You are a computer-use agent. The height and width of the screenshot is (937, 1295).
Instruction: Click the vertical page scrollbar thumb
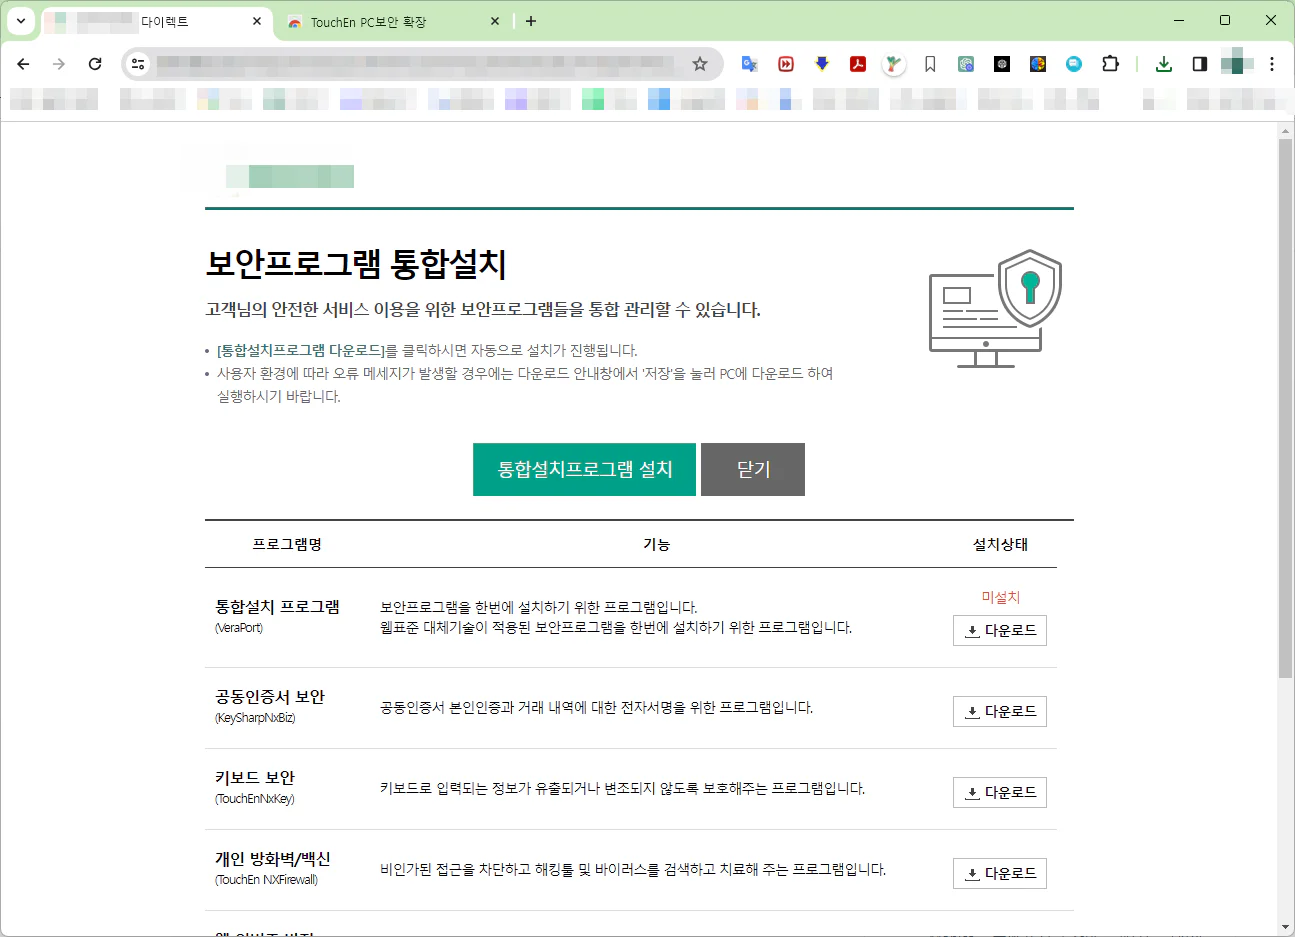(x=1286, y=409)
